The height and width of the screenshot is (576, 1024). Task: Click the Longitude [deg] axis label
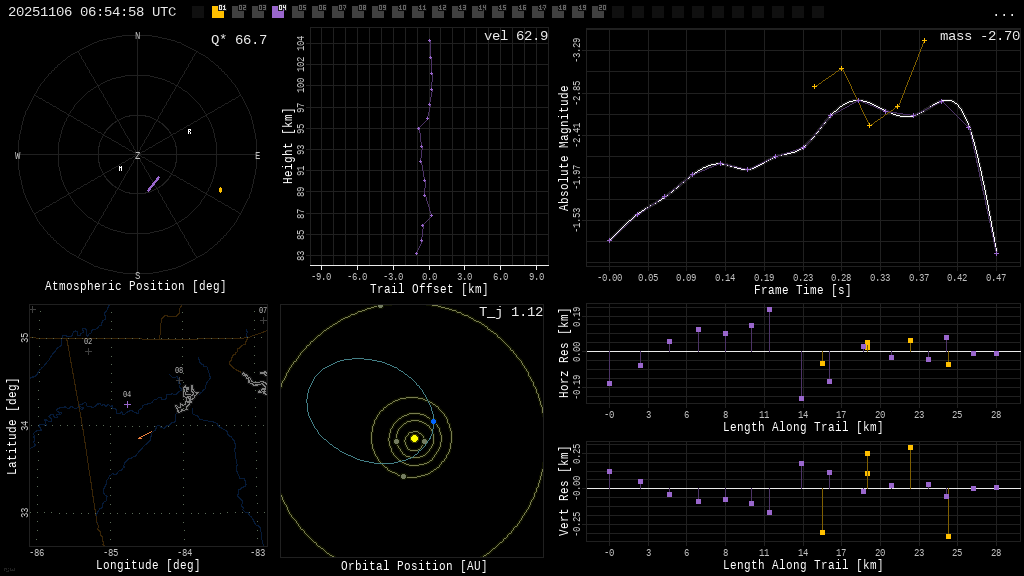click(x=148, y=565)
